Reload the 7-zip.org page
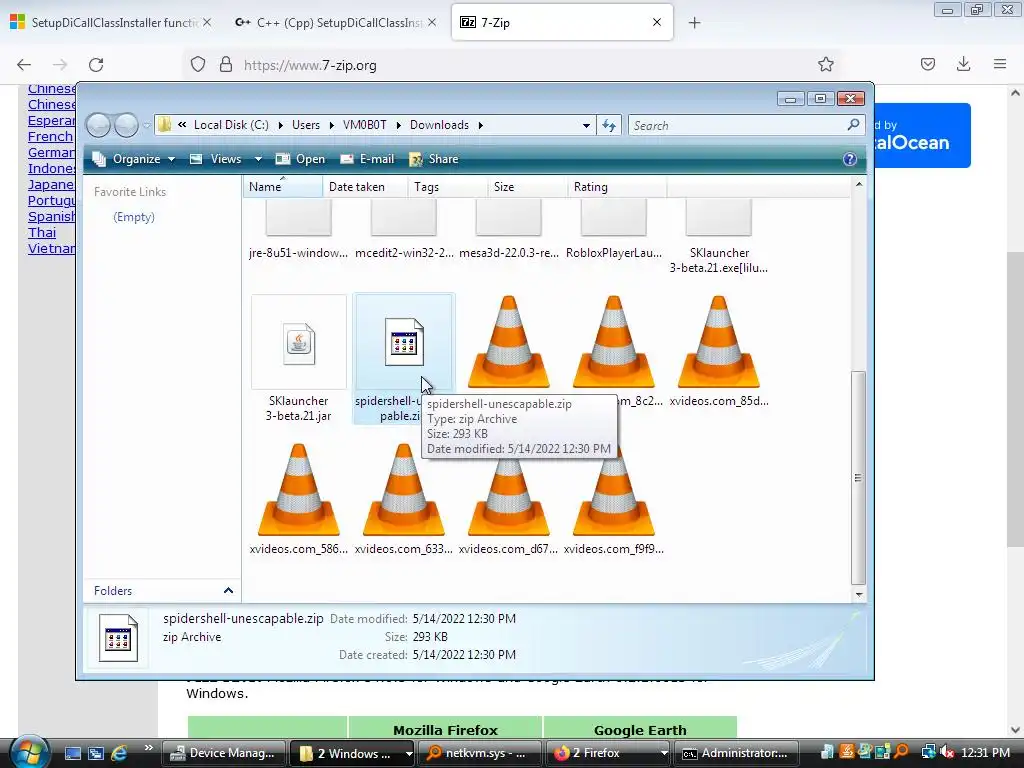The height and width of the screenshot is (768, 1024). tap(96, 65)
